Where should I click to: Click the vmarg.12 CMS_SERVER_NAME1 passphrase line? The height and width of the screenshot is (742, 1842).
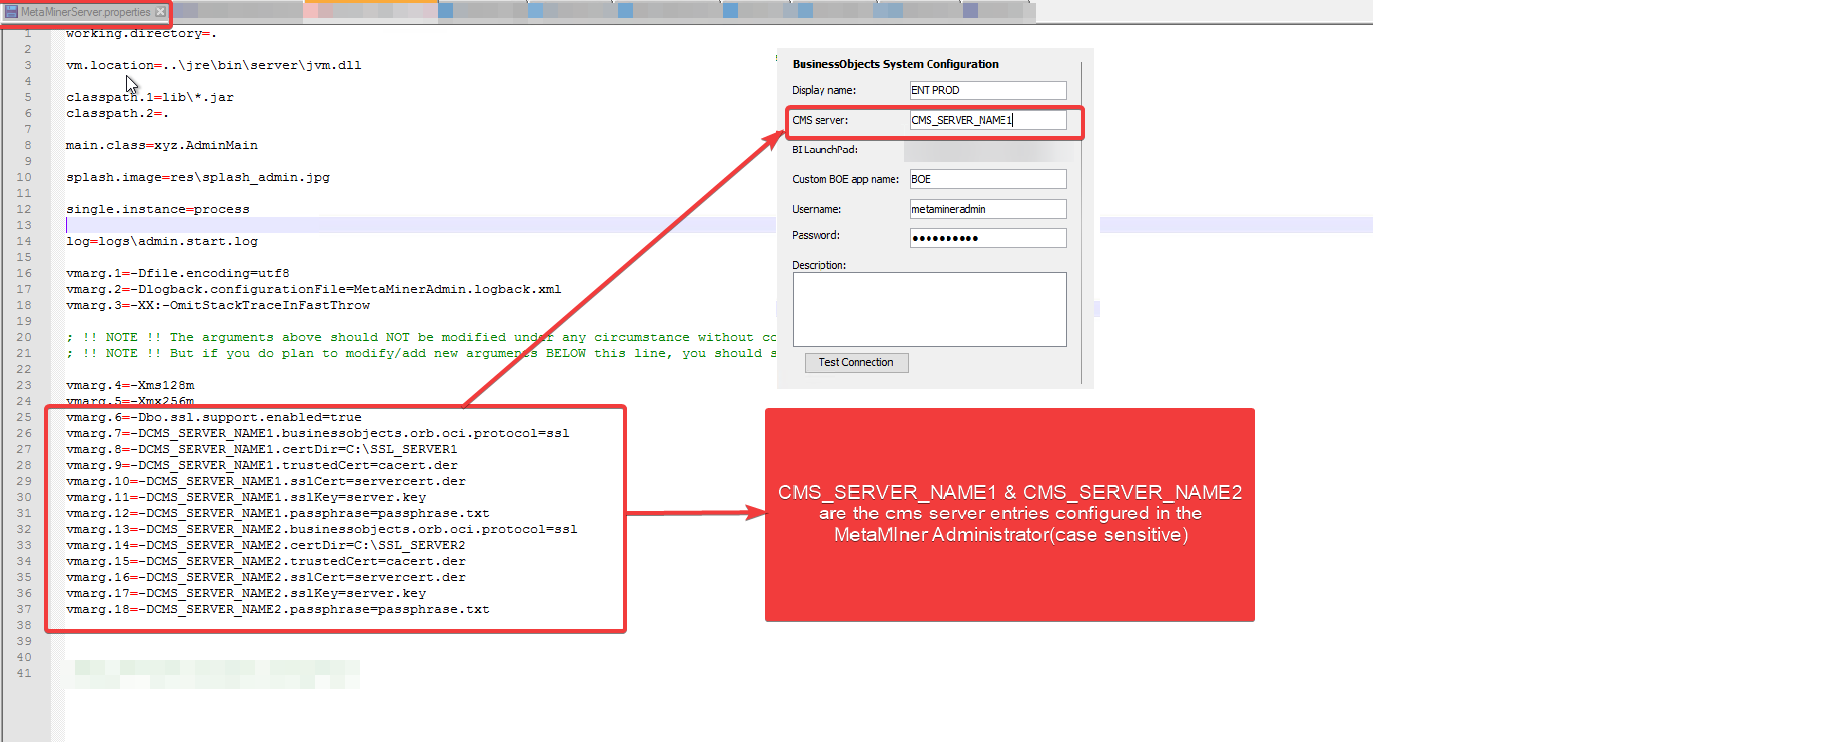click(x=278, y=514)
